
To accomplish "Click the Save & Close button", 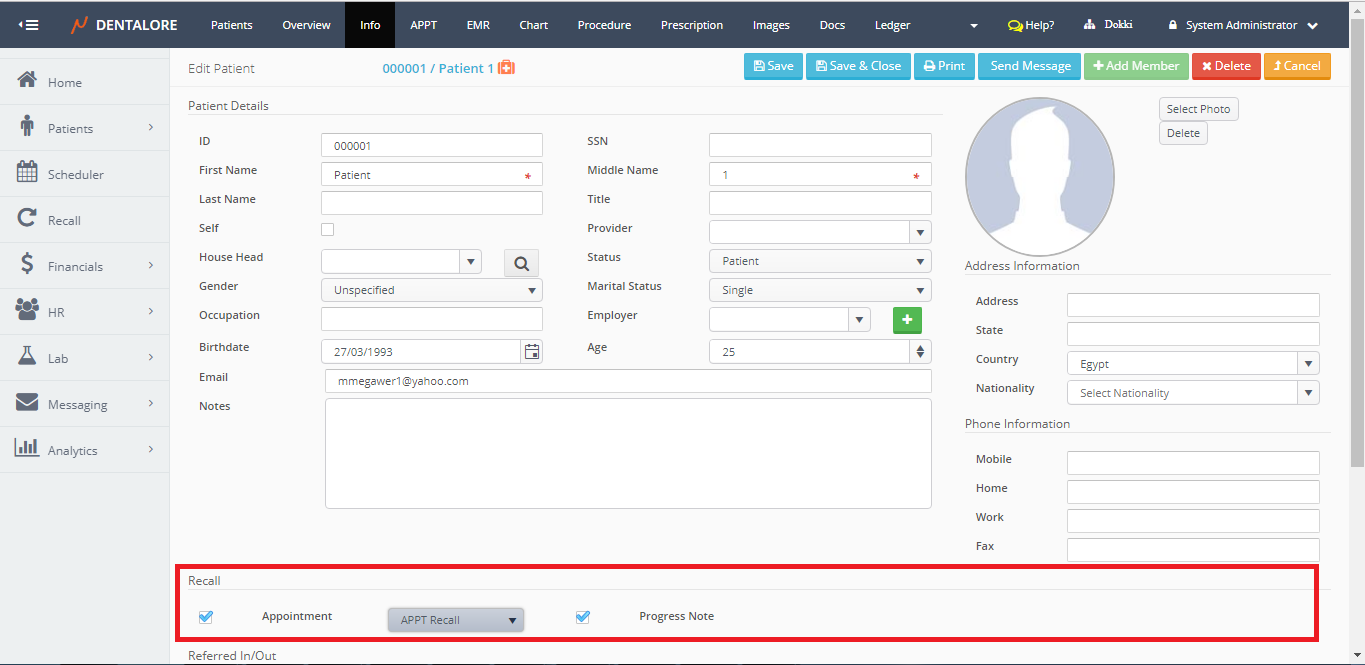I will coord(858,66).
